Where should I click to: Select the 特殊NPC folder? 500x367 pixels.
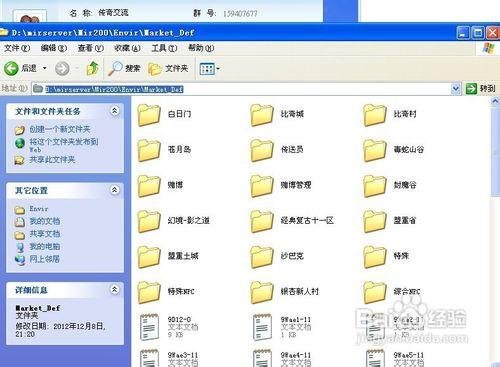[x=166, y=292]
